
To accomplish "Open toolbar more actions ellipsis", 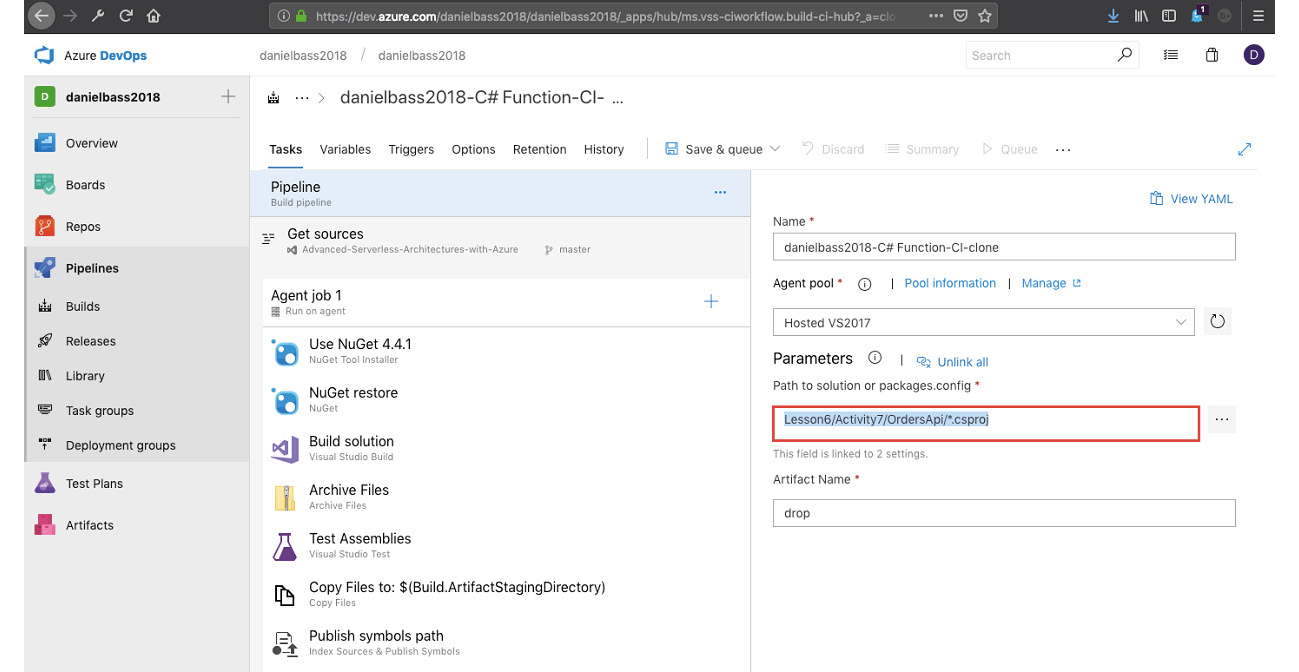I will point(1063,149).
